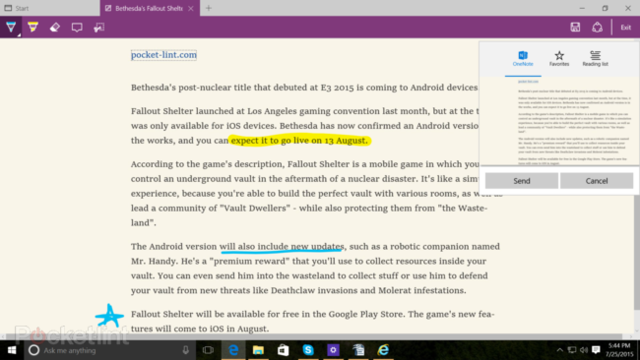Open Task View from taskbar

[208, 350]
